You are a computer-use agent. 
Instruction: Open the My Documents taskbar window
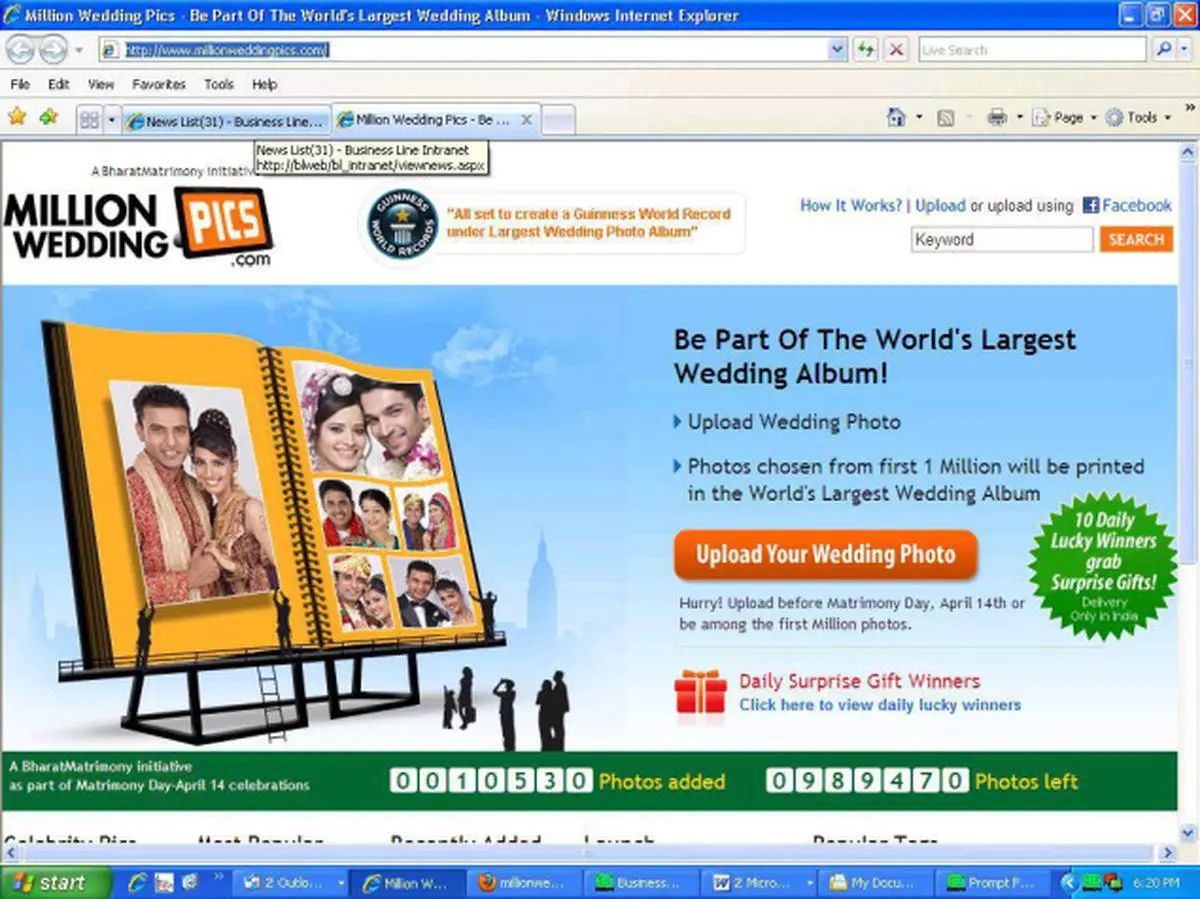coord(876,883)
